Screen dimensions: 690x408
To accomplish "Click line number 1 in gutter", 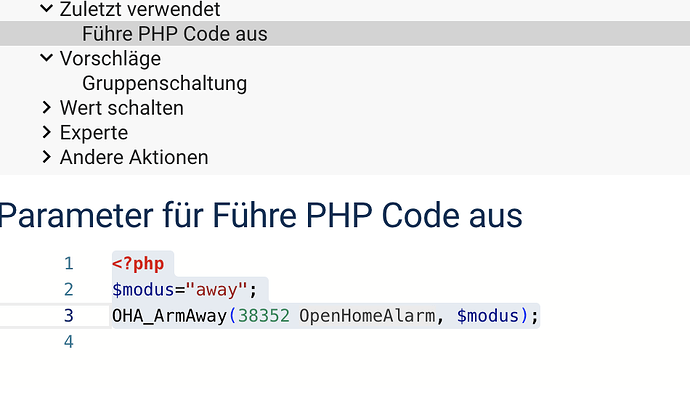I will click(69, 264).
